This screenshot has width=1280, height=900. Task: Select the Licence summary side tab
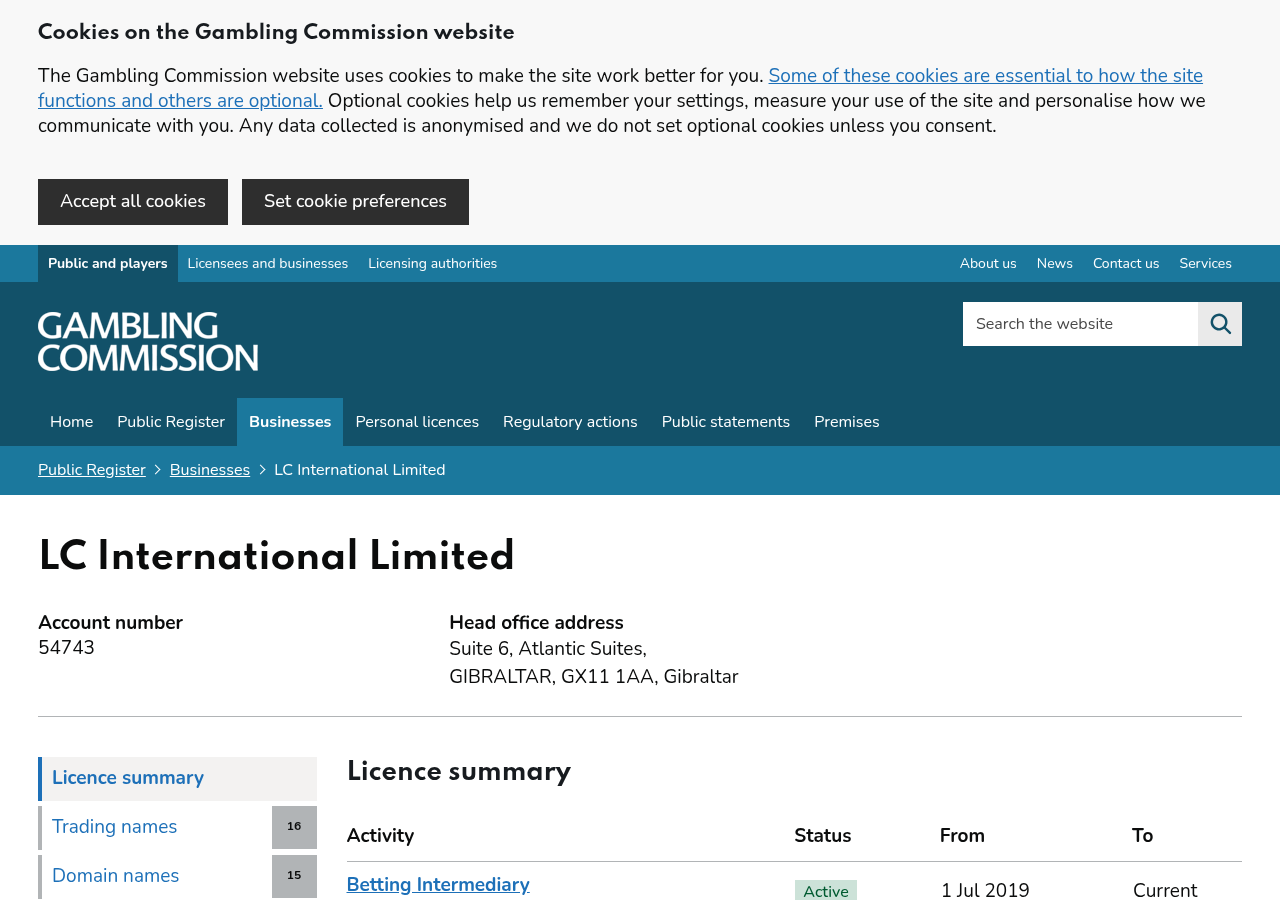click(x=178, y=779)
